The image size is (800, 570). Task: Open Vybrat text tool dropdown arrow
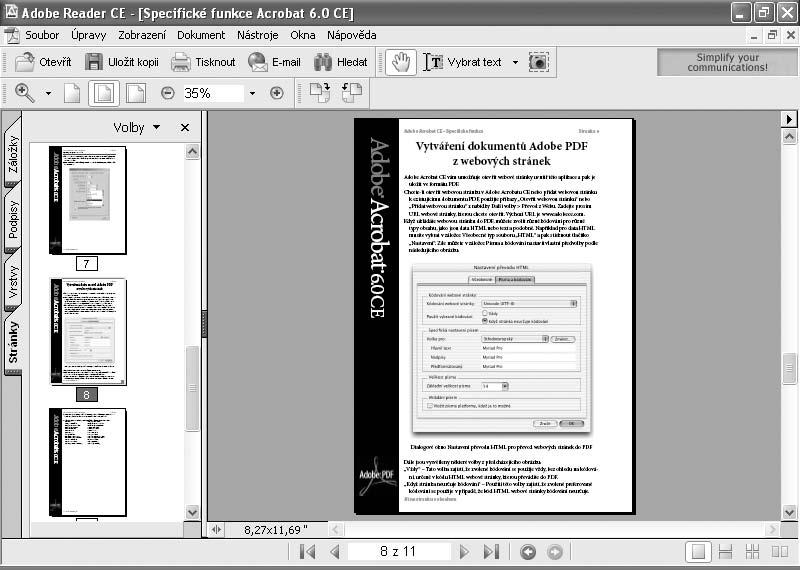pyautogui.click(x=515, y=62)
